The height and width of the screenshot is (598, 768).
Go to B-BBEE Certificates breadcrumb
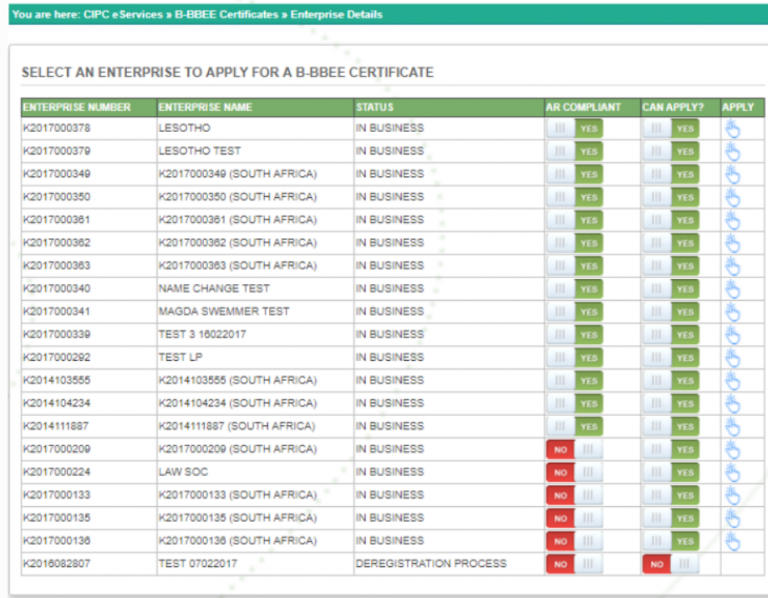[226, 15]
